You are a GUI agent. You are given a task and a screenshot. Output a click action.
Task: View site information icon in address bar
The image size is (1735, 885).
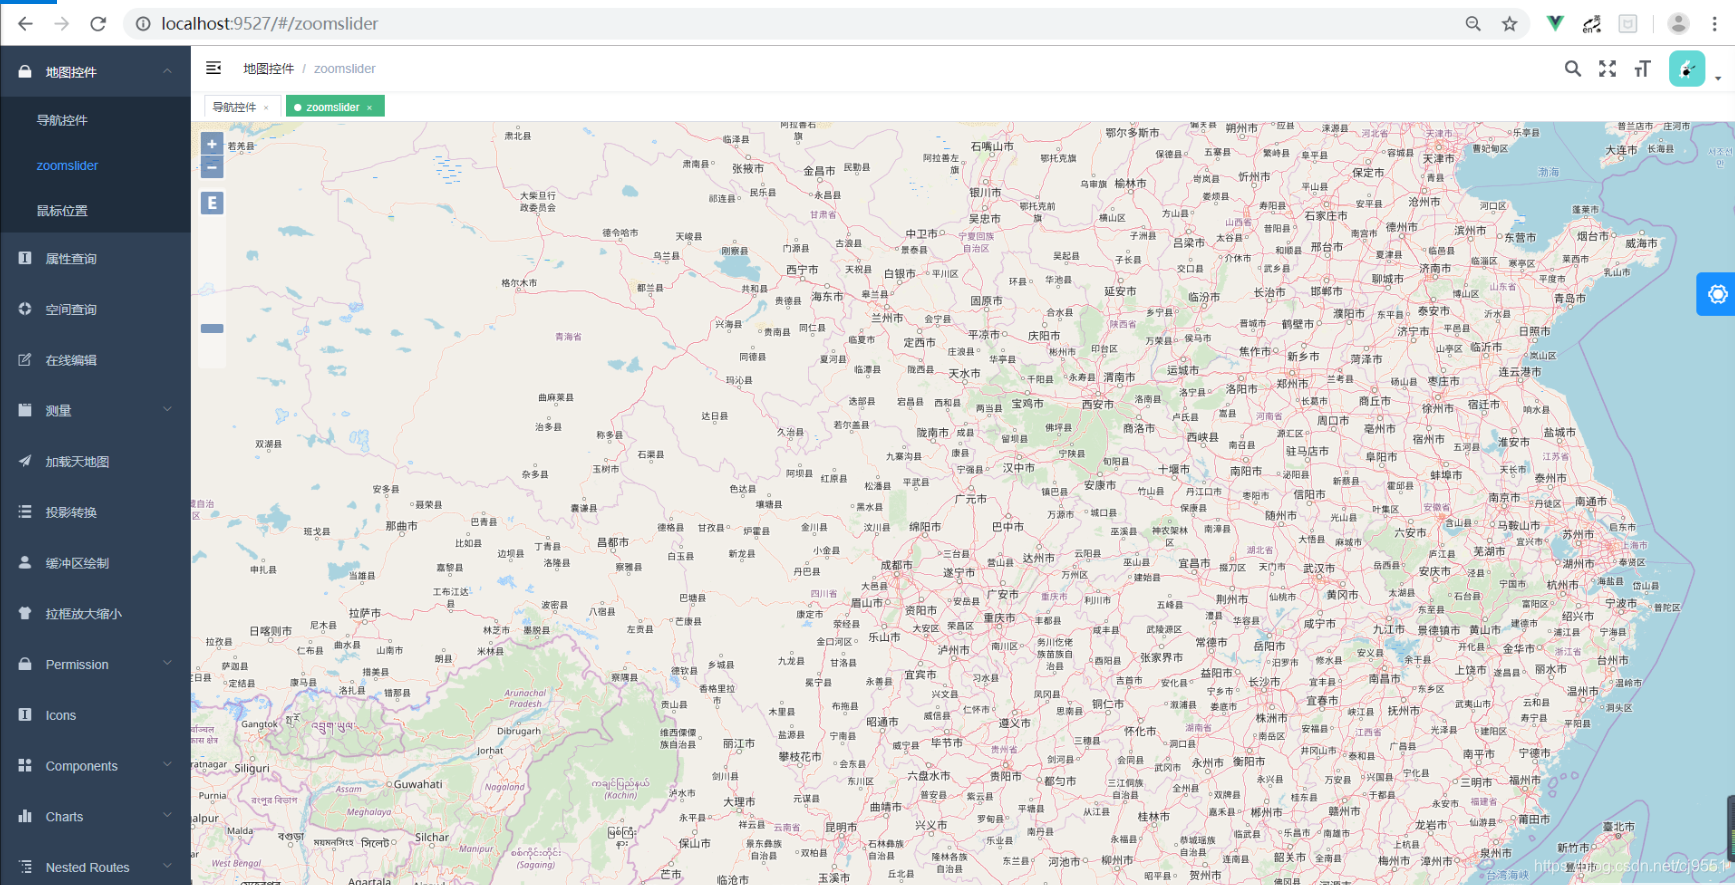click(x=143, y=23)
